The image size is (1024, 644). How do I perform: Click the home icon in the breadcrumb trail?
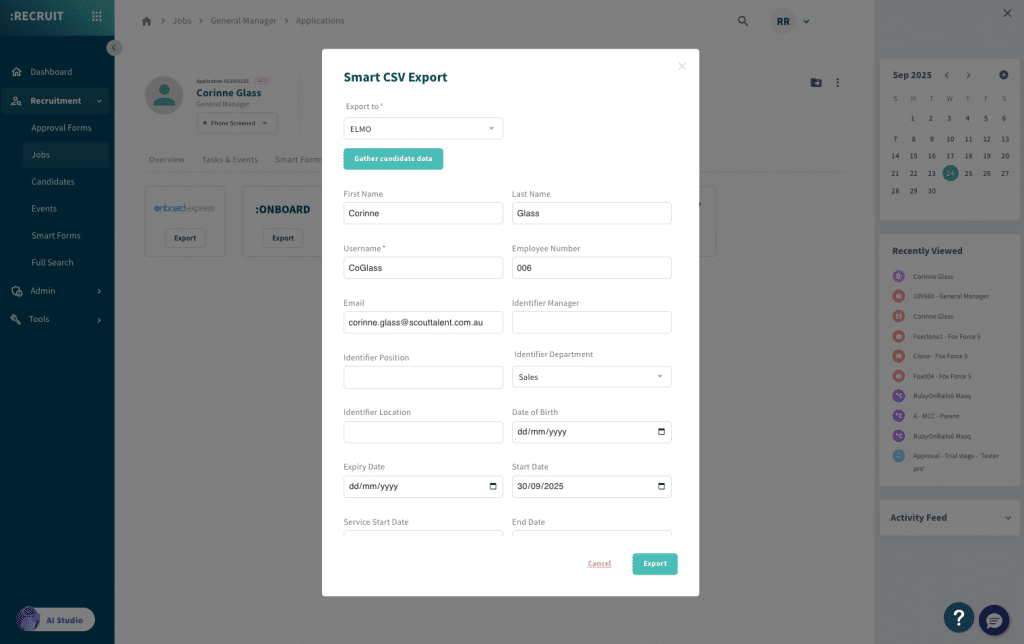[x=146, y=20]
